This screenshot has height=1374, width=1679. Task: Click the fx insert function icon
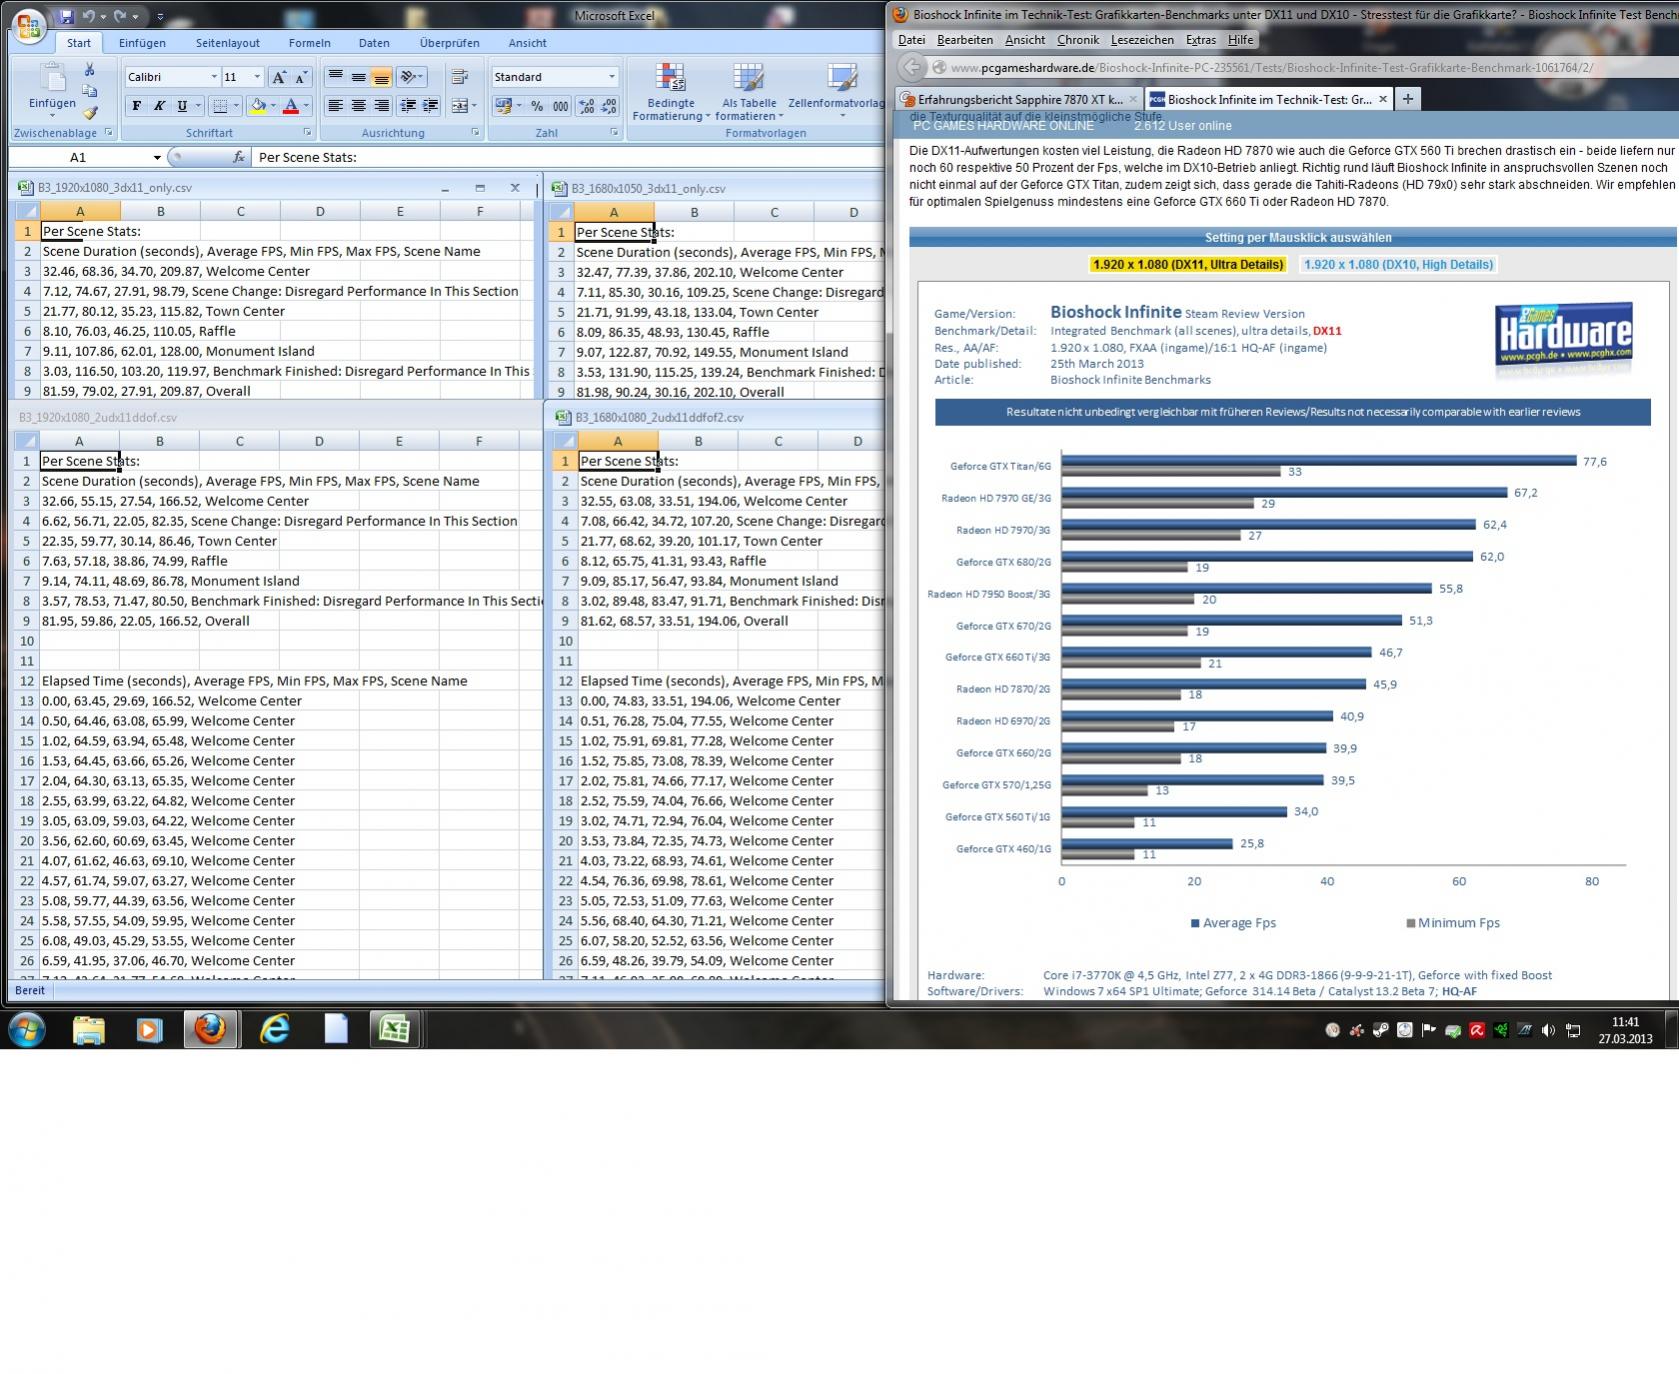click(239, 157)
